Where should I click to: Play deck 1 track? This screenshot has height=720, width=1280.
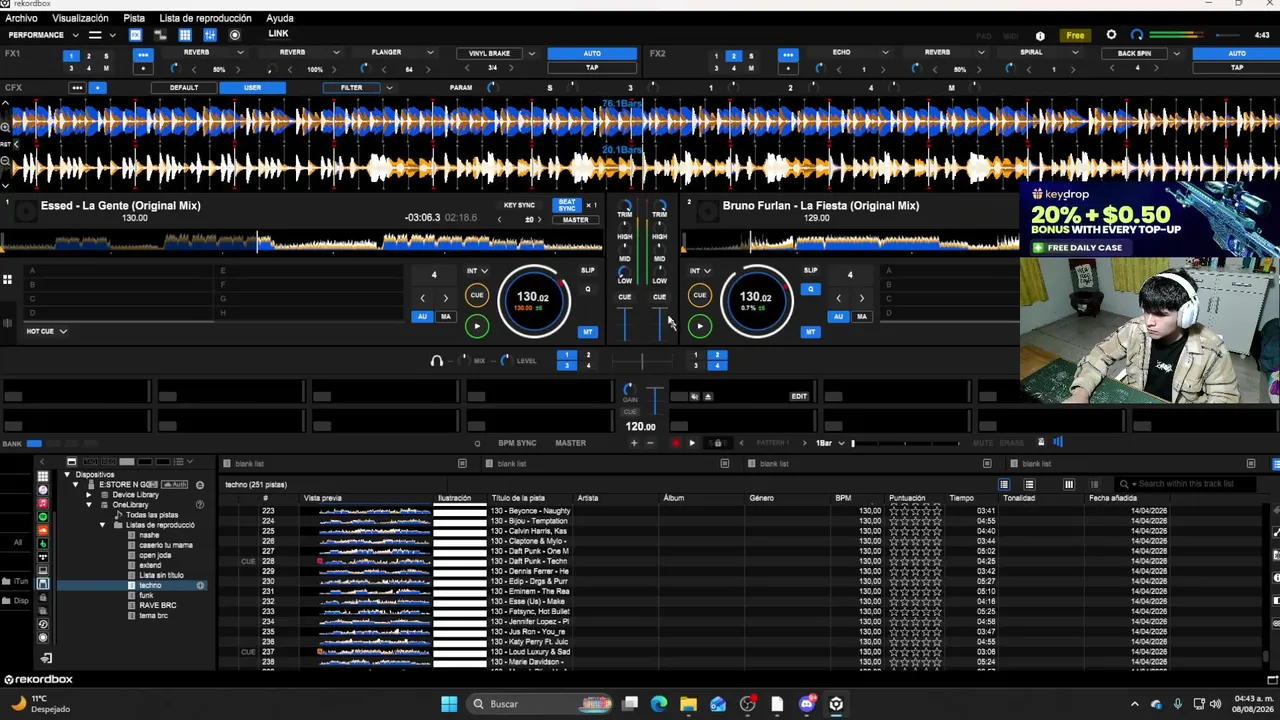pos(477,325)
